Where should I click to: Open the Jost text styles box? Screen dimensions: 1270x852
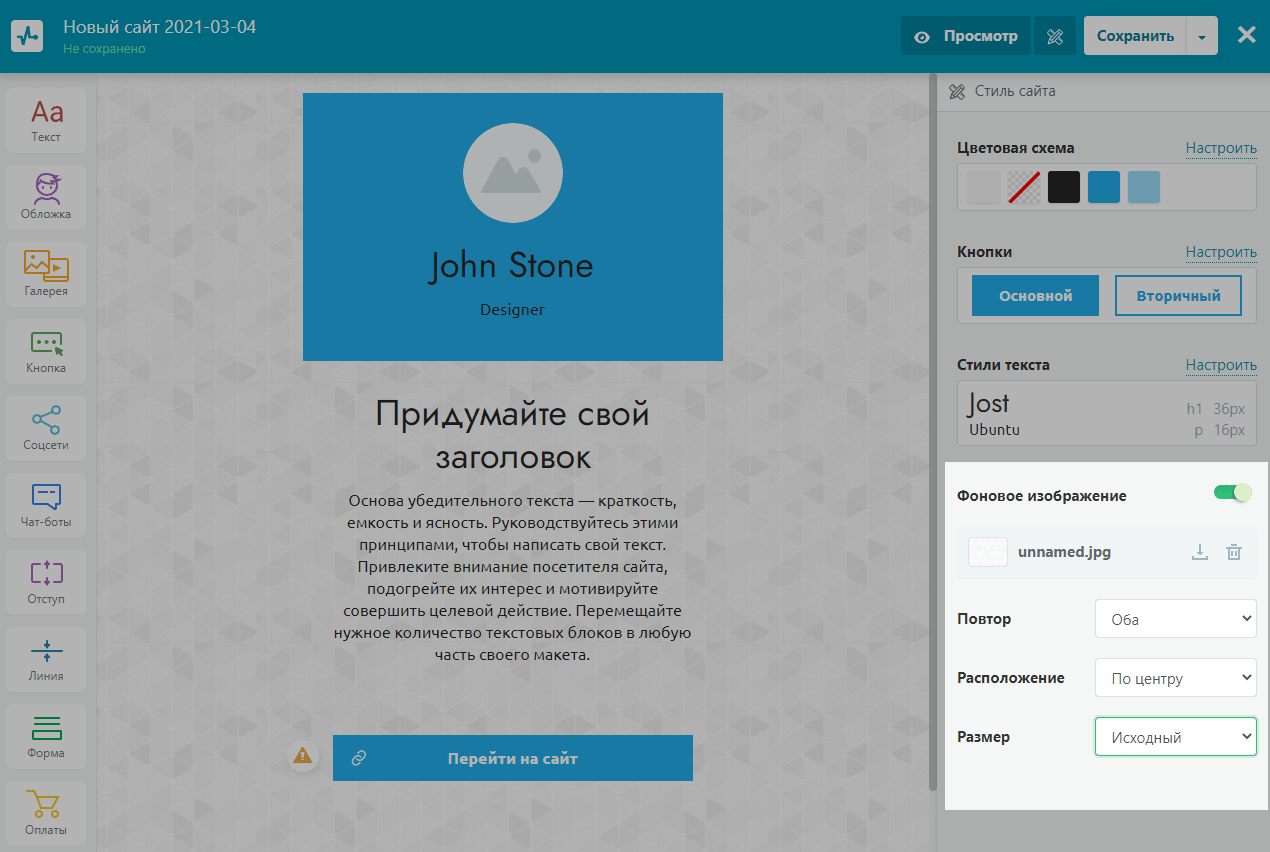(1106, 414)
